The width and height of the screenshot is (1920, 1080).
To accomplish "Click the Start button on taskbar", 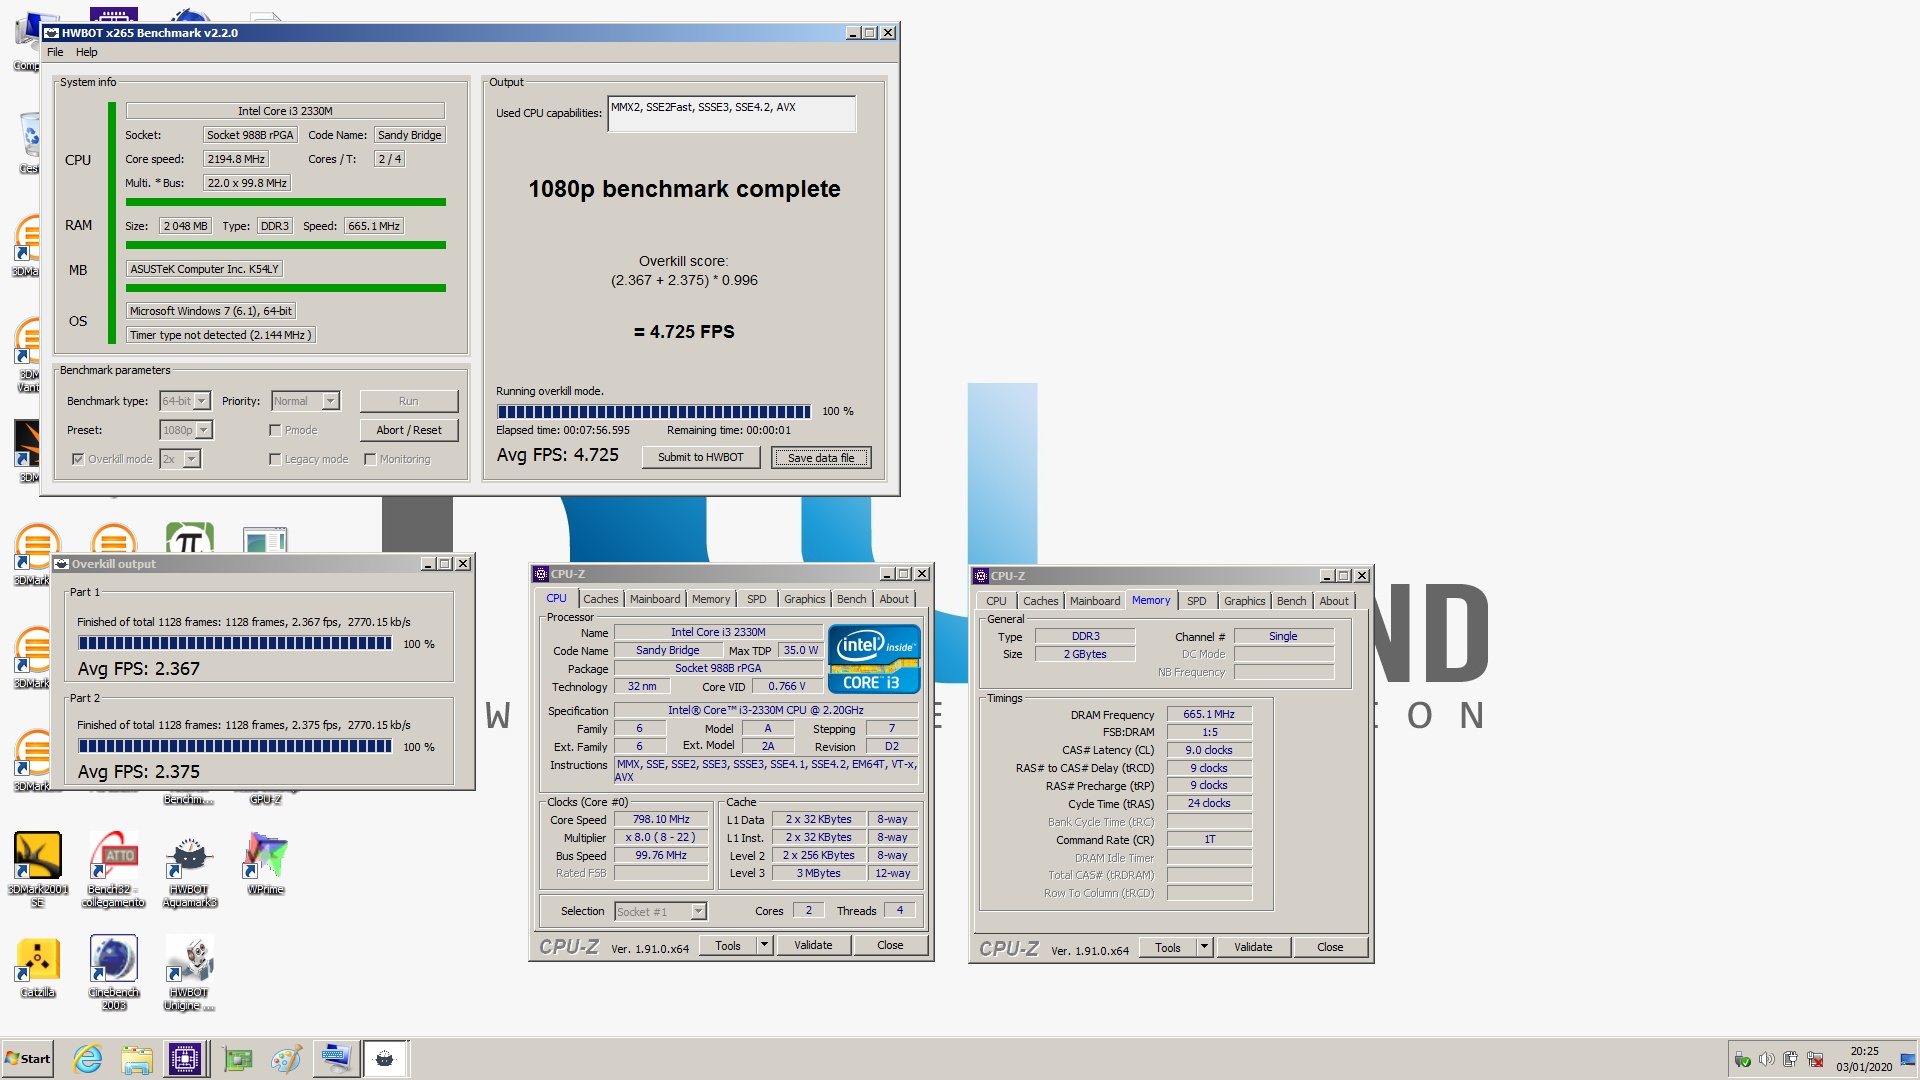I will 28,1059.
